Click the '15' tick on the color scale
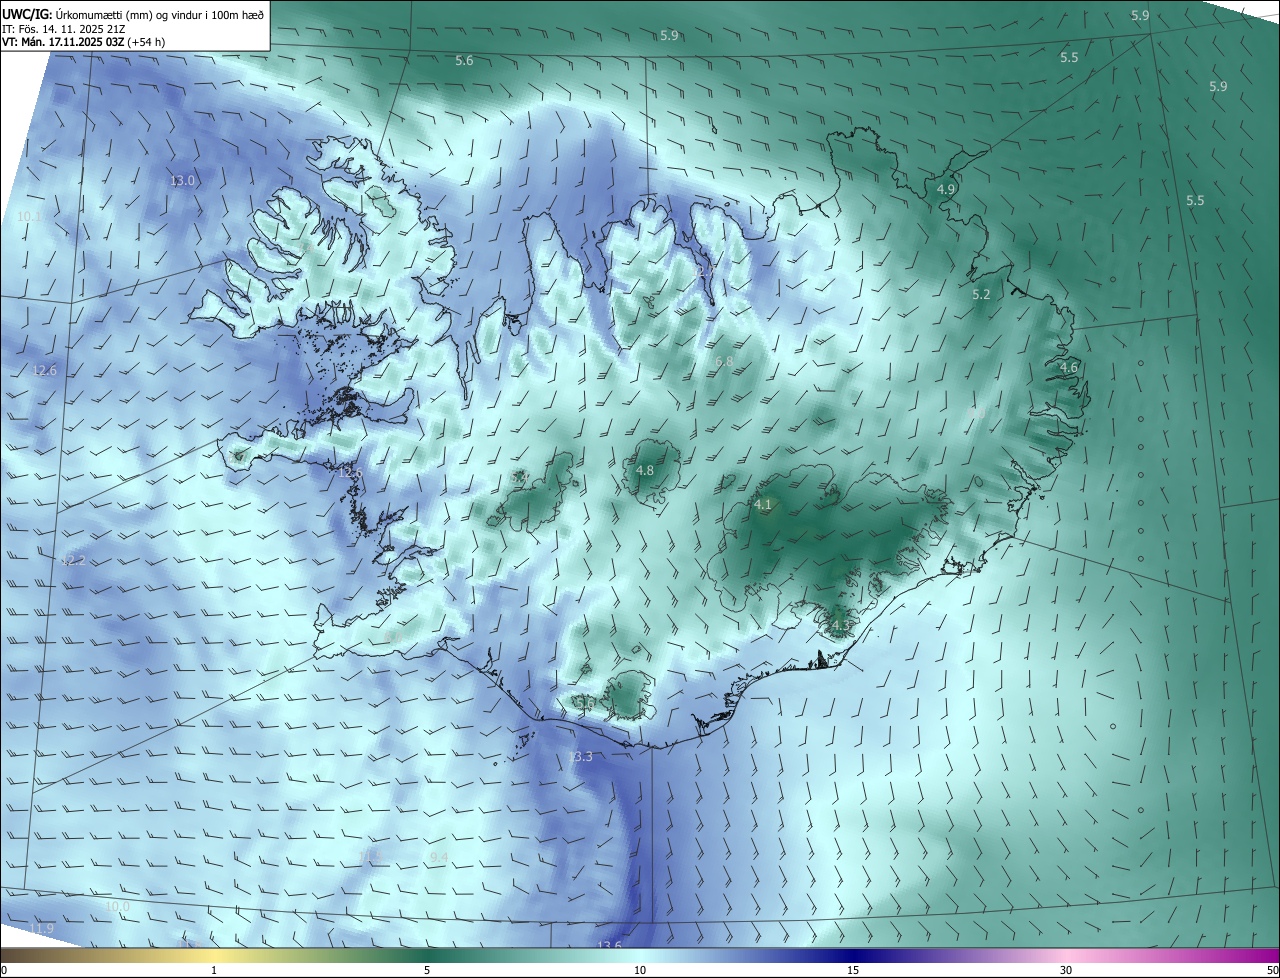This screenshot has width=1280, height=978. pyautogui.click(x=853, y=970)
